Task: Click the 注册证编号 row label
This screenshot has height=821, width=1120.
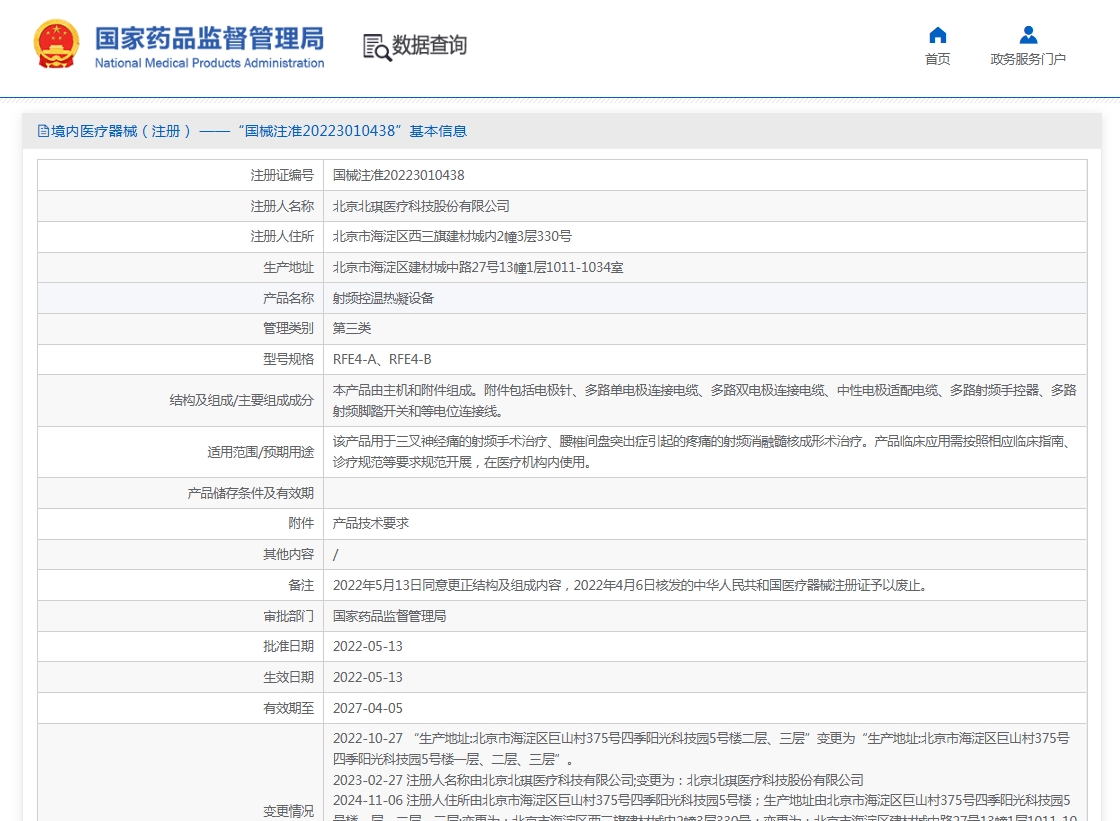Action: tap(282, 175)
